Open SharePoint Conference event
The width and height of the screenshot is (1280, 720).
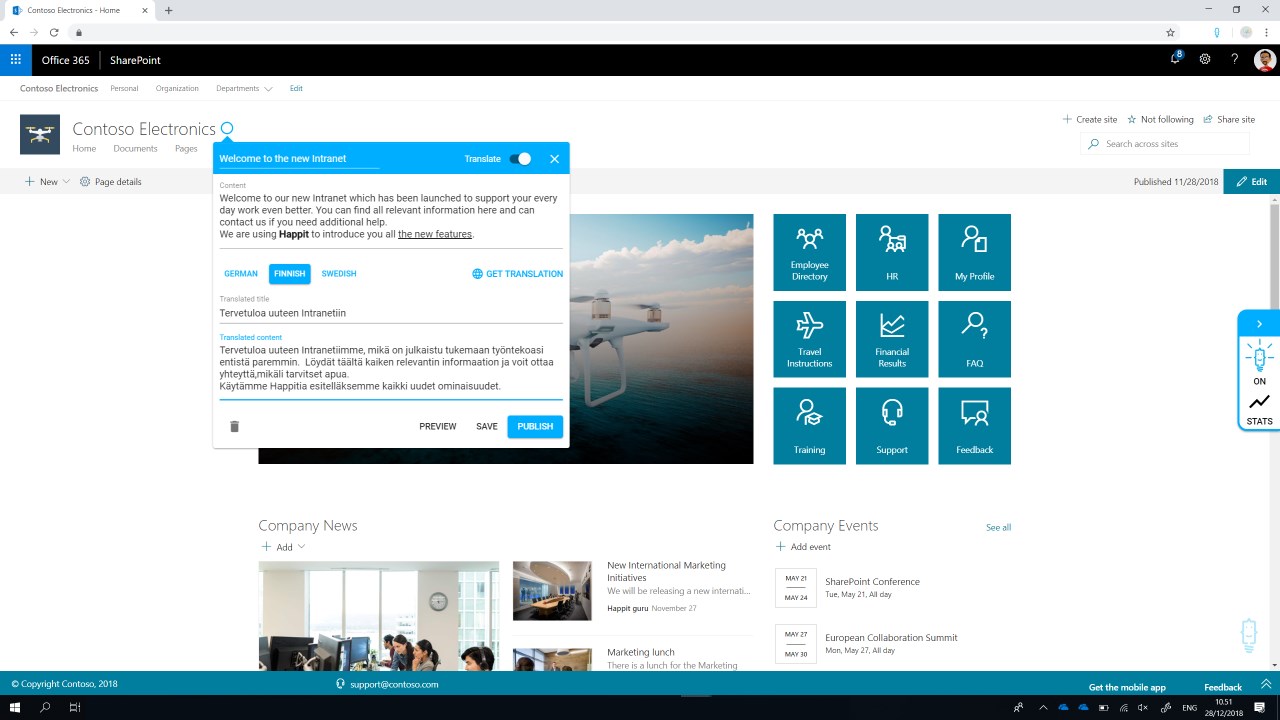872,582
